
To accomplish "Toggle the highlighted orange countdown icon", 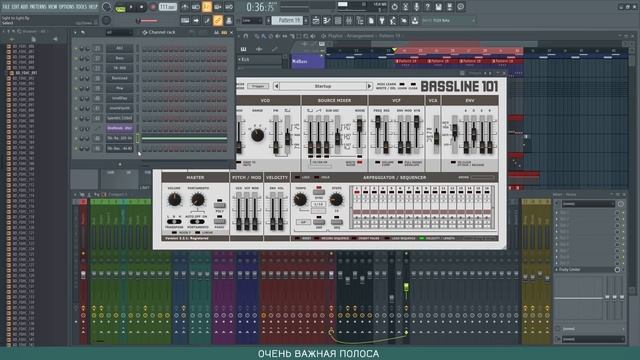I will click(207, 7).
